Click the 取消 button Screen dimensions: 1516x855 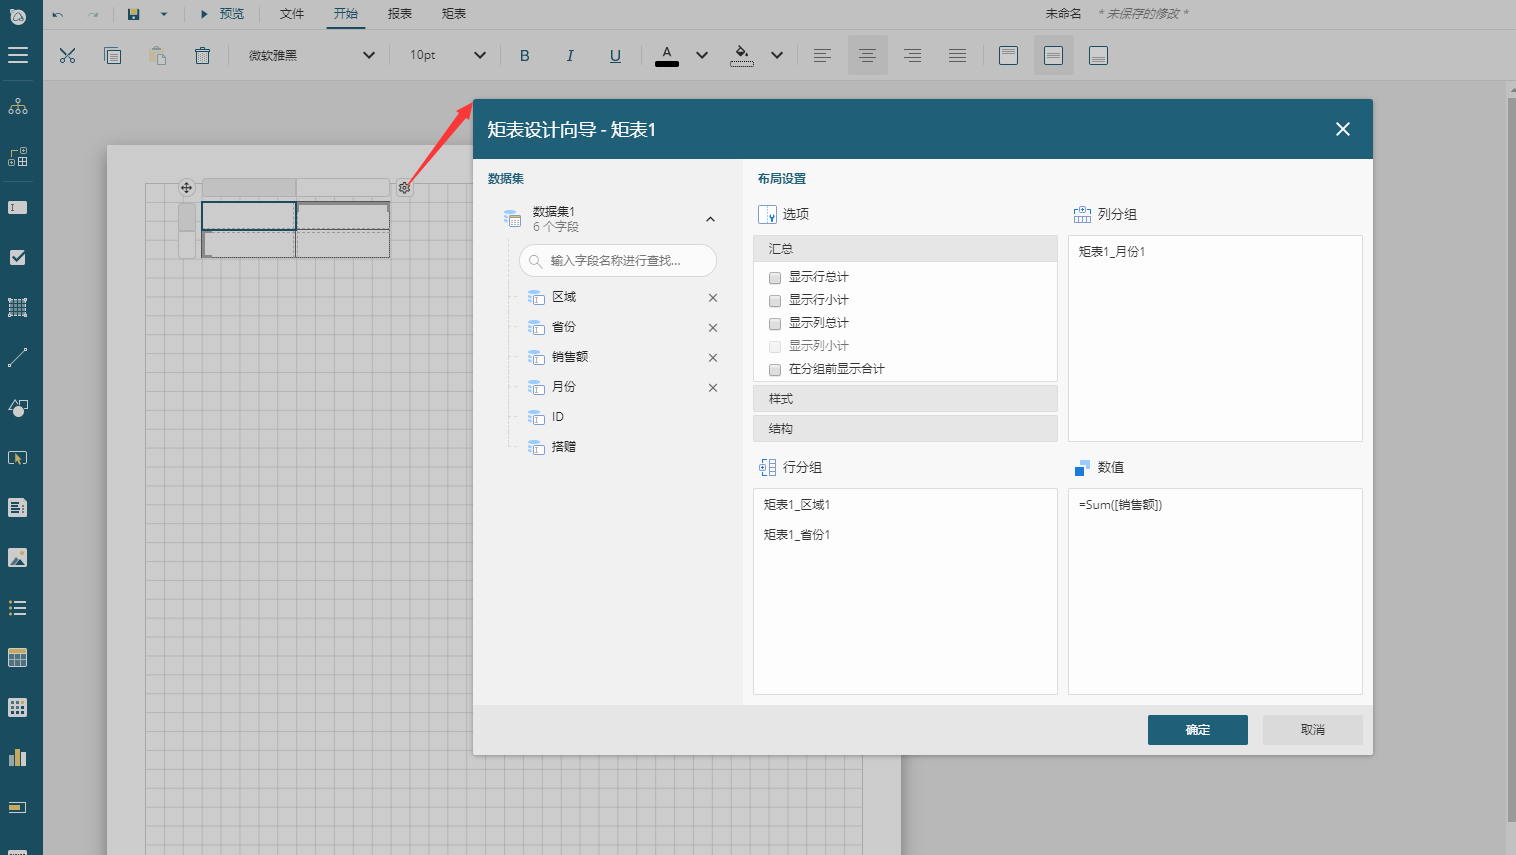1313,730
